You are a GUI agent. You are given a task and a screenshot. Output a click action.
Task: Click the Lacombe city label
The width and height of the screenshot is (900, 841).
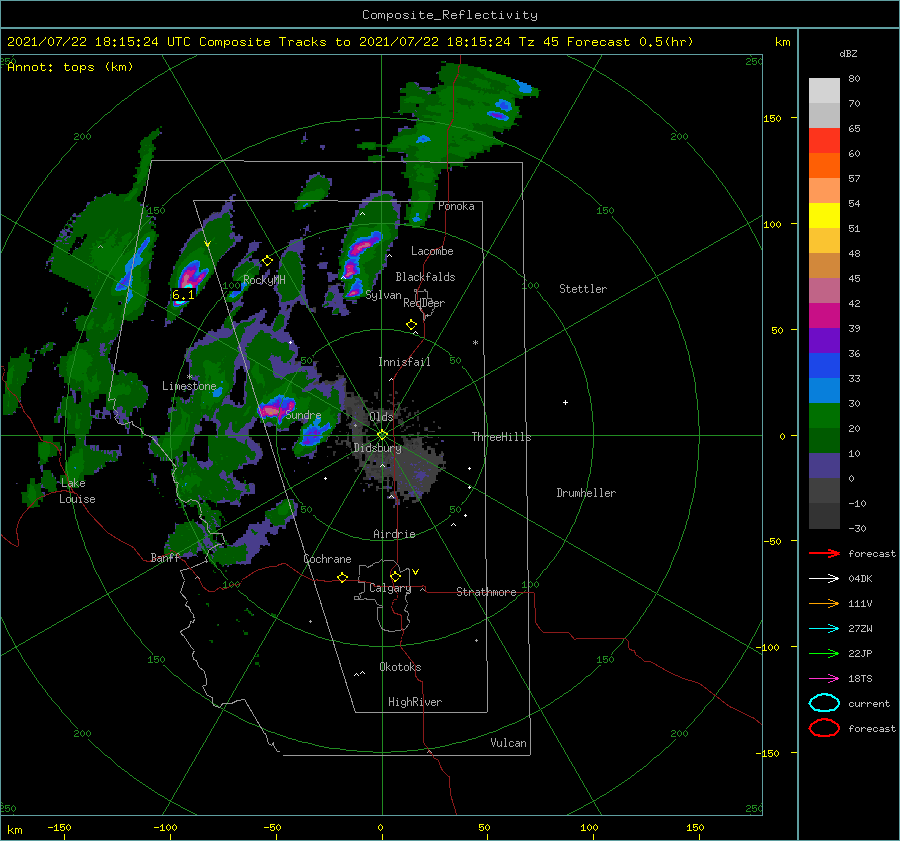(x=432, y=251)
